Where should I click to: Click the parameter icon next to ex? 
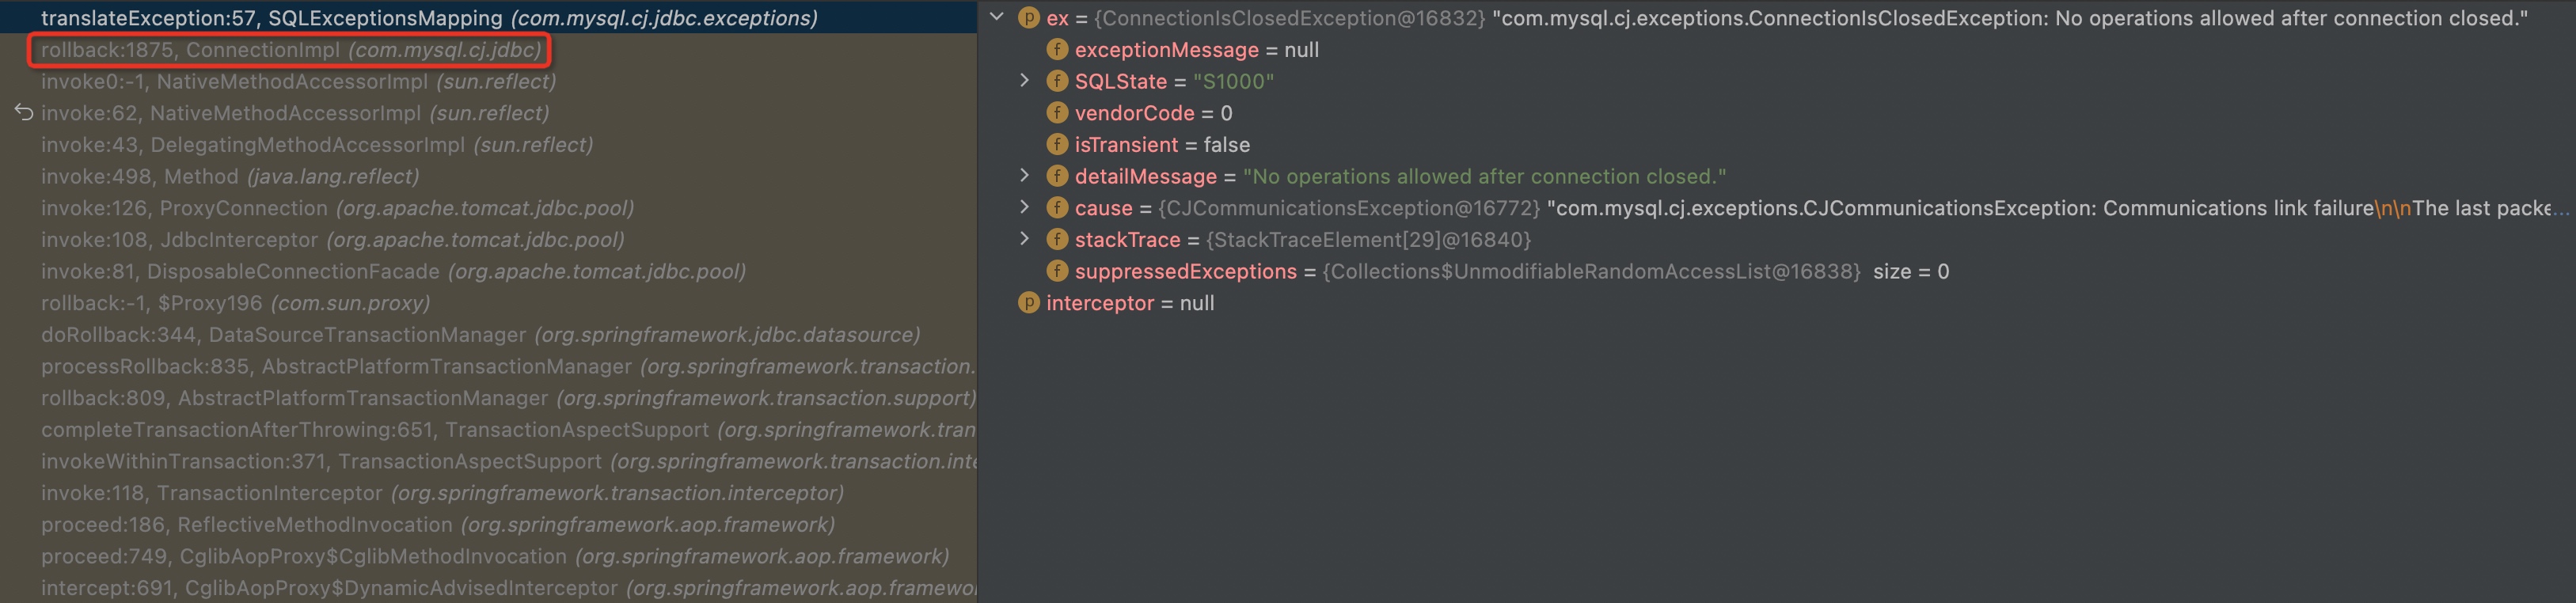tap(1028, 18)
